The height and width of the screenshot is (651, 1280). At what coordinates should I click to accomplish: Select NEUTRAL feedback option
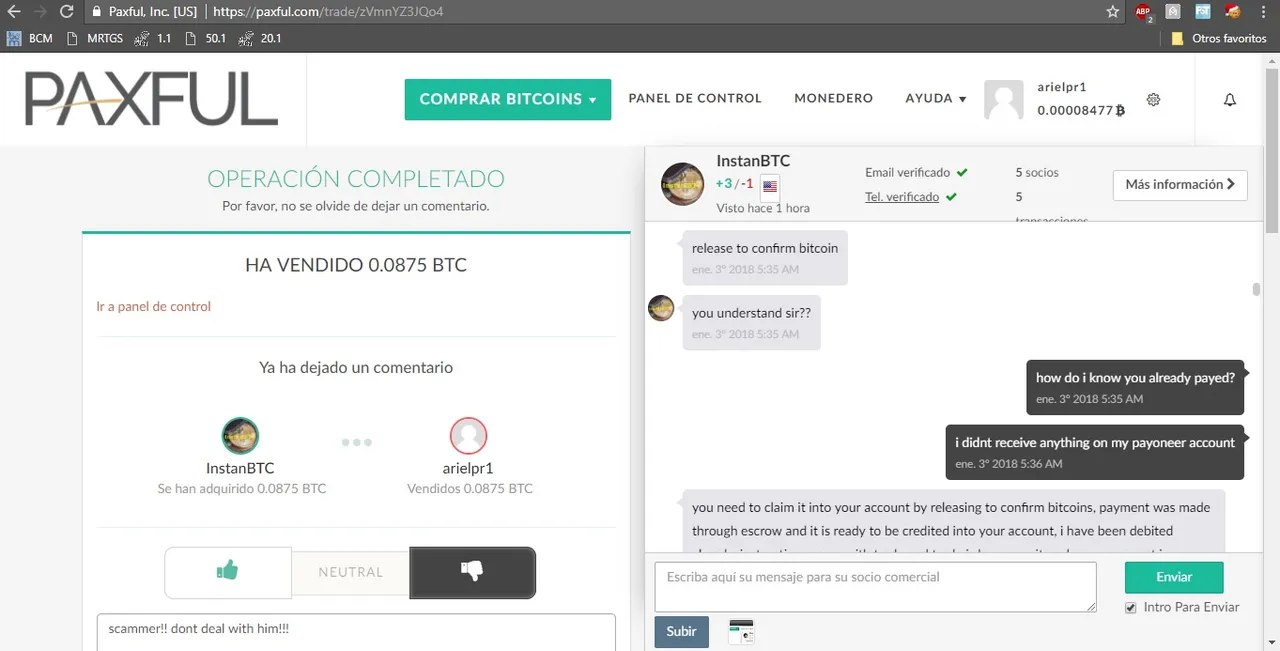click(x=351, y=572)
